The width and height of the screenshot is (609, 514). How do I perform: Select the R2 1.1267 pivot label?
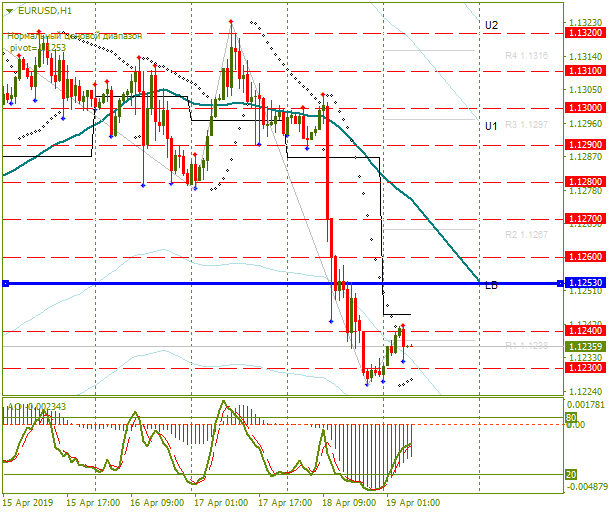(526, 235)
